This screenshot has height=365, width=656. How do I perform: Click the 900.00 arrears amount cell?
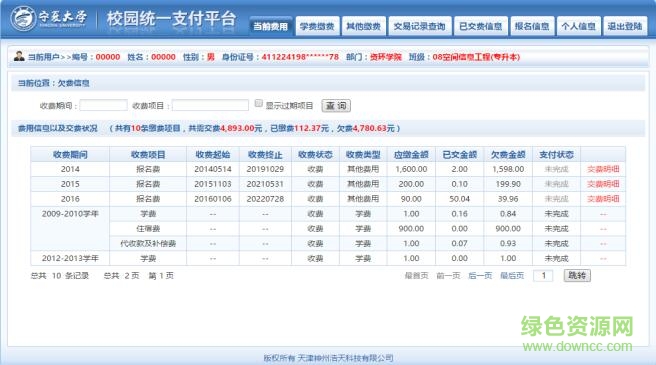tap(508, 229)
